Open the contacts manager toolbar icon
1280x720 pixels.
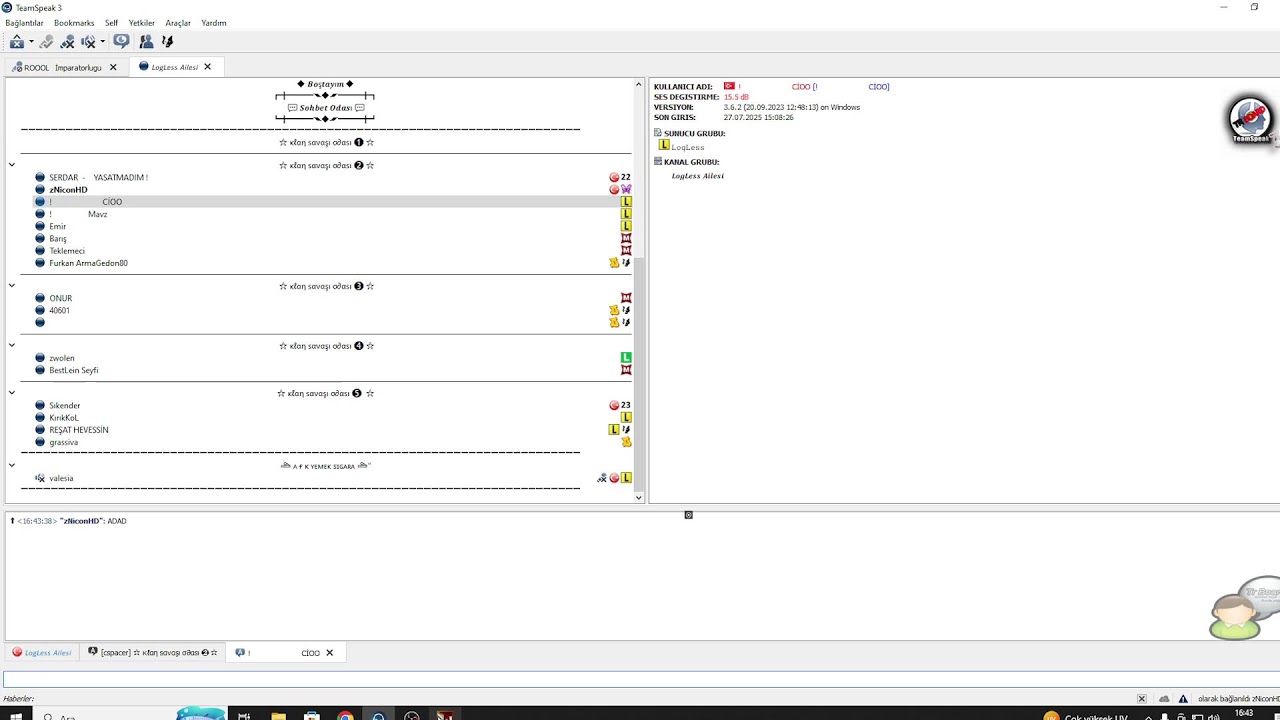(146, 41)
